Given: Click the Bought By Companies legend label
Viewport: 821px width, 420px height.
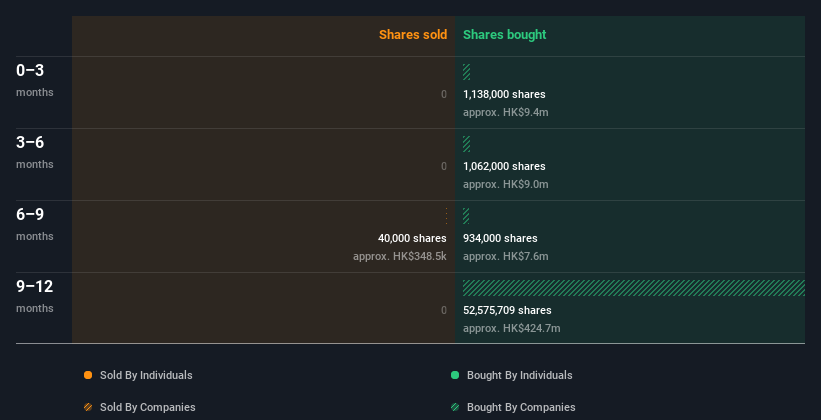Looking at the screenshot, I should tap(521, 407).
